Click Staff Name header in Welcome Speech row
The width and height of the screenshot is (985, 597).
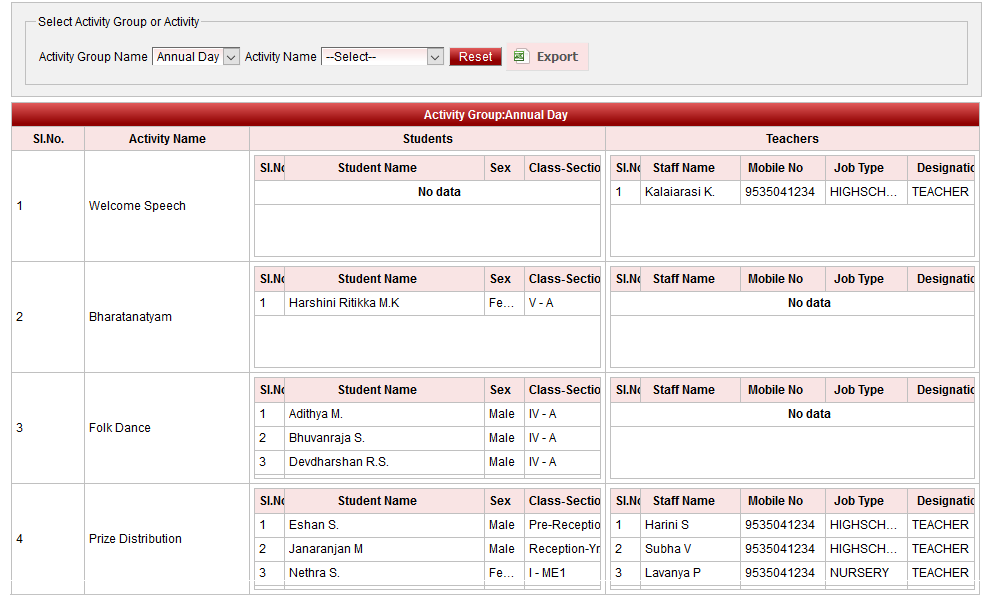[x=683, y=168]
